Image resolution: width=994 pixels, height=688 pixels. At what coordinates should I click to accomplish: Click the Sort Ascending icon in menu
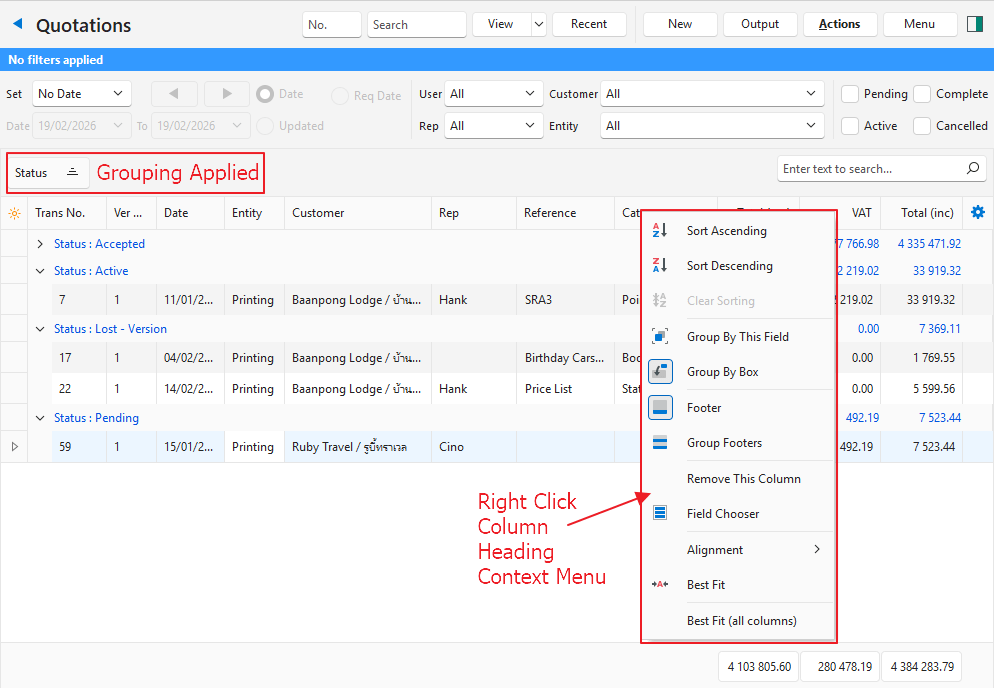(660, 231)
